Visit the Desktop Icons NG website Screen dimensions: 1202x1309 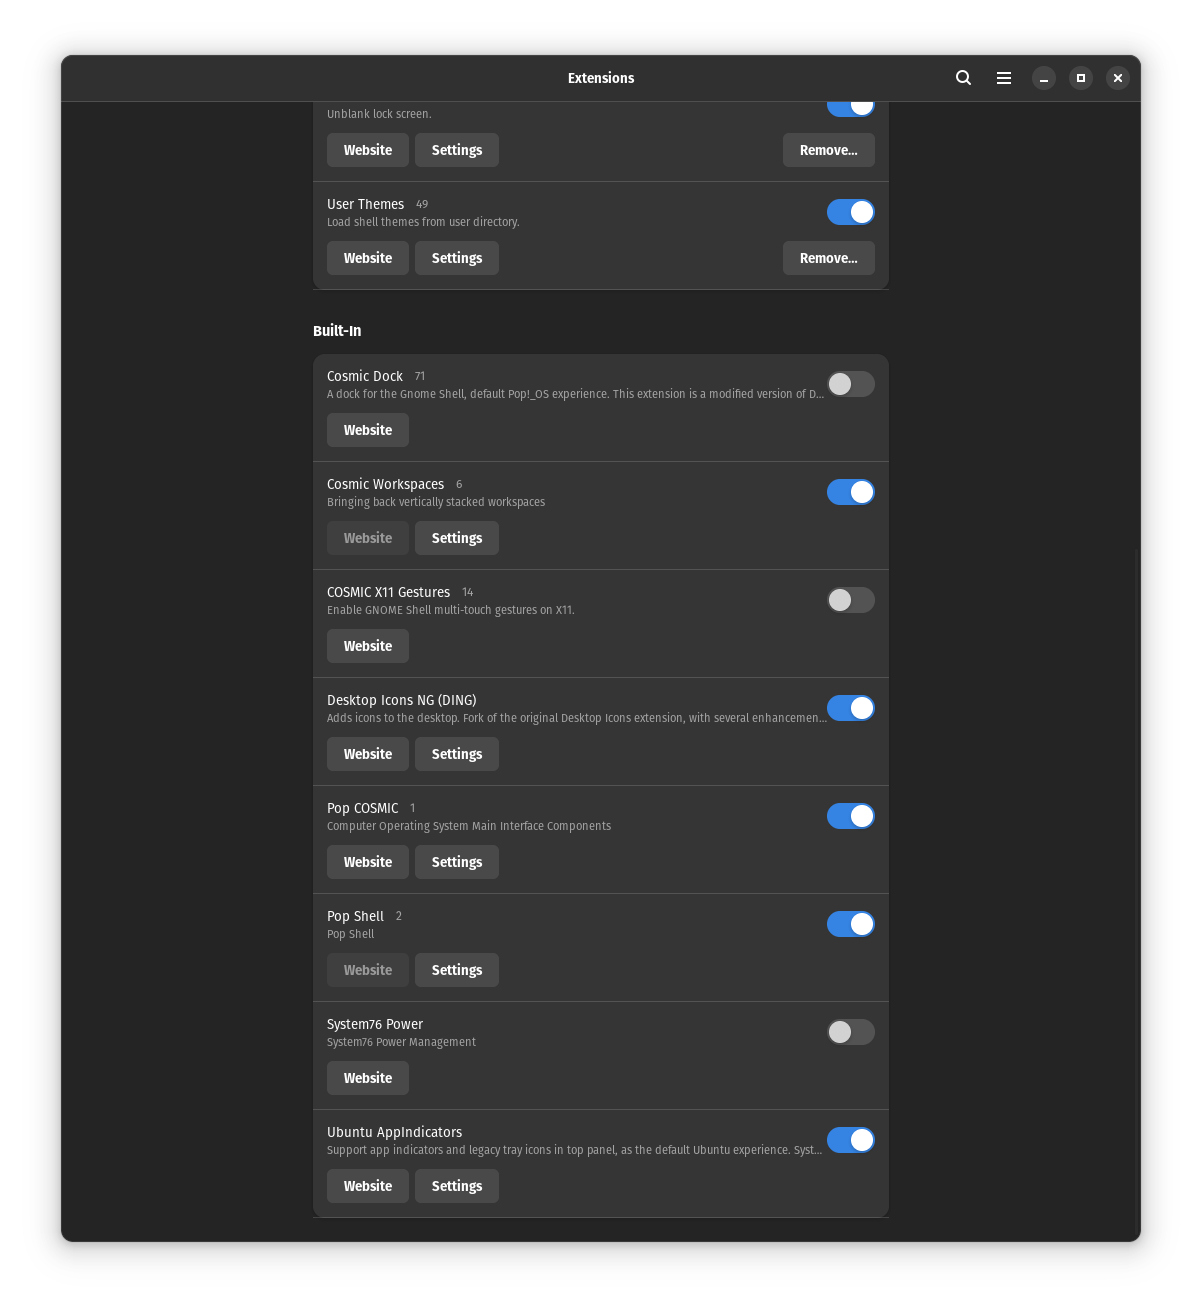tap(367, 754)
